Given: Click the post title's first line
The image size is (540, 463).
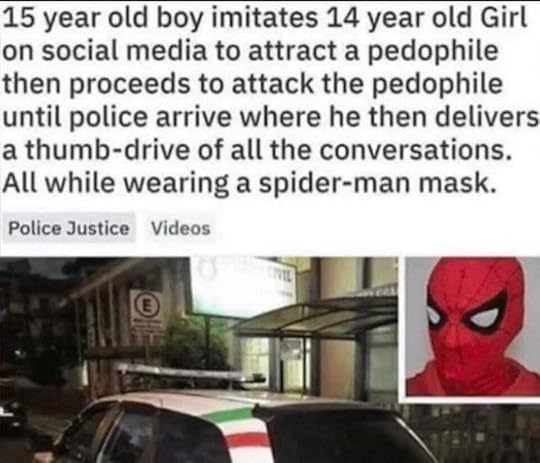Looking at the screenshot, I should point(264,18).
